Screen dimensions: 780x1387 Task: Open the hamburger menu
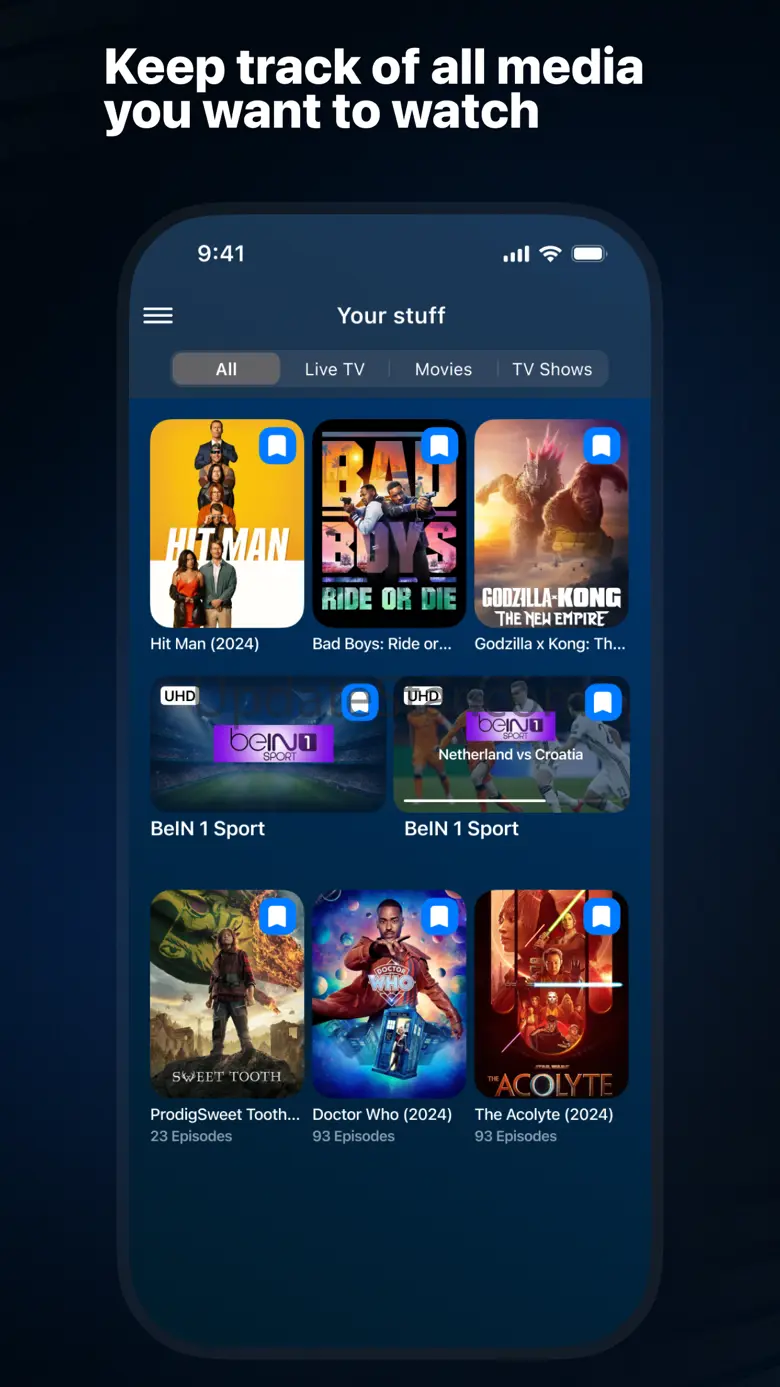(158, 316)
